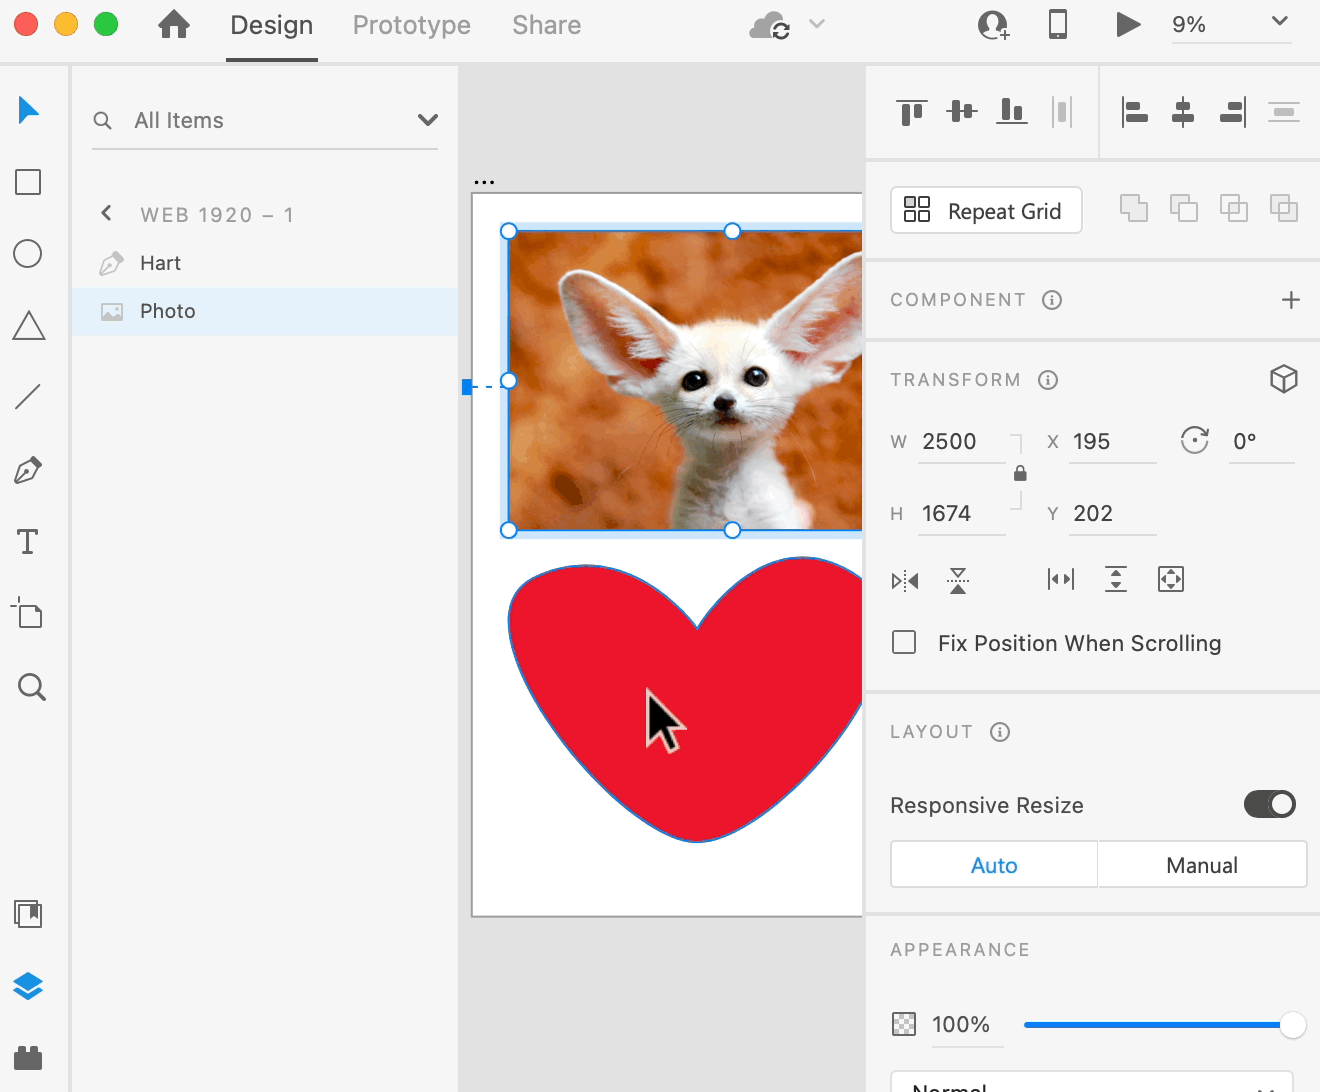Show Layout info tooltip icon

click(1000, 732)
